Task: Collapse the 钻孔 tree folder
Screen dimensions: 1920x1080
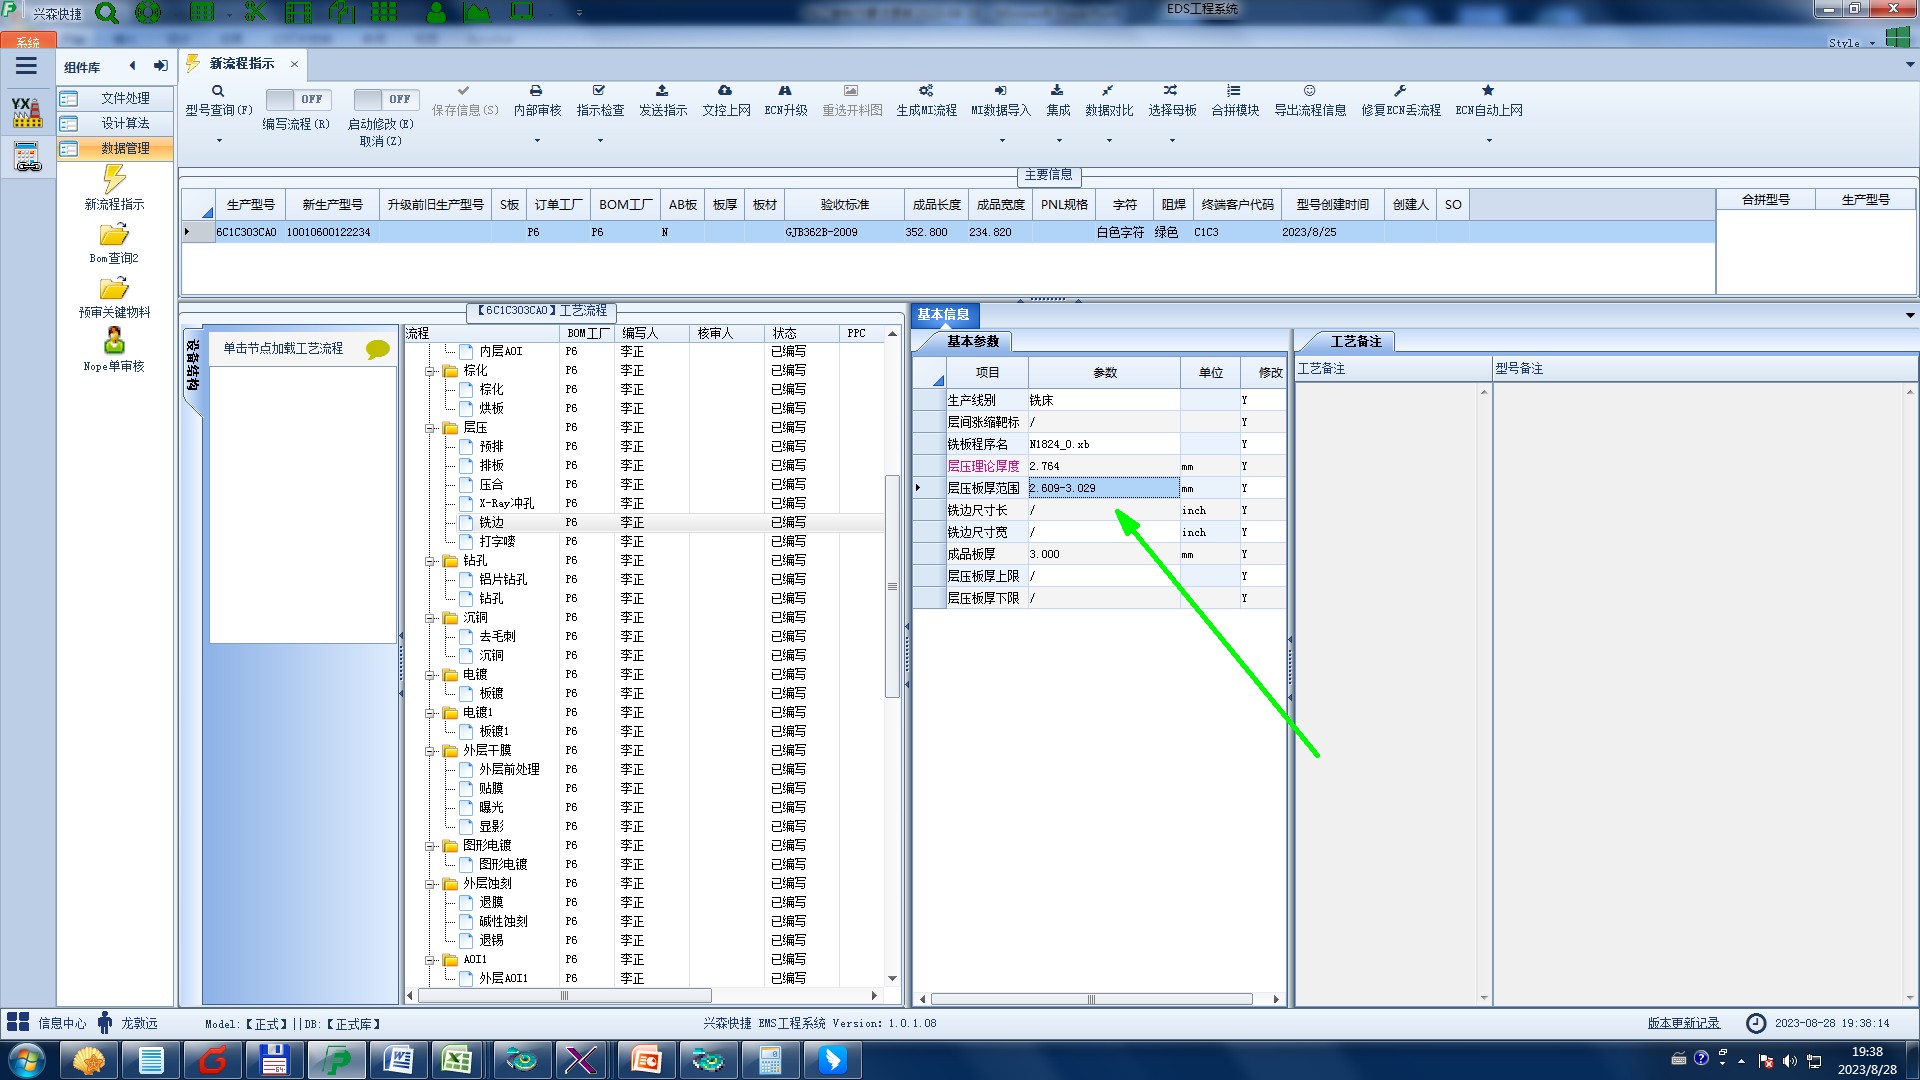Action: coord(430,561)
